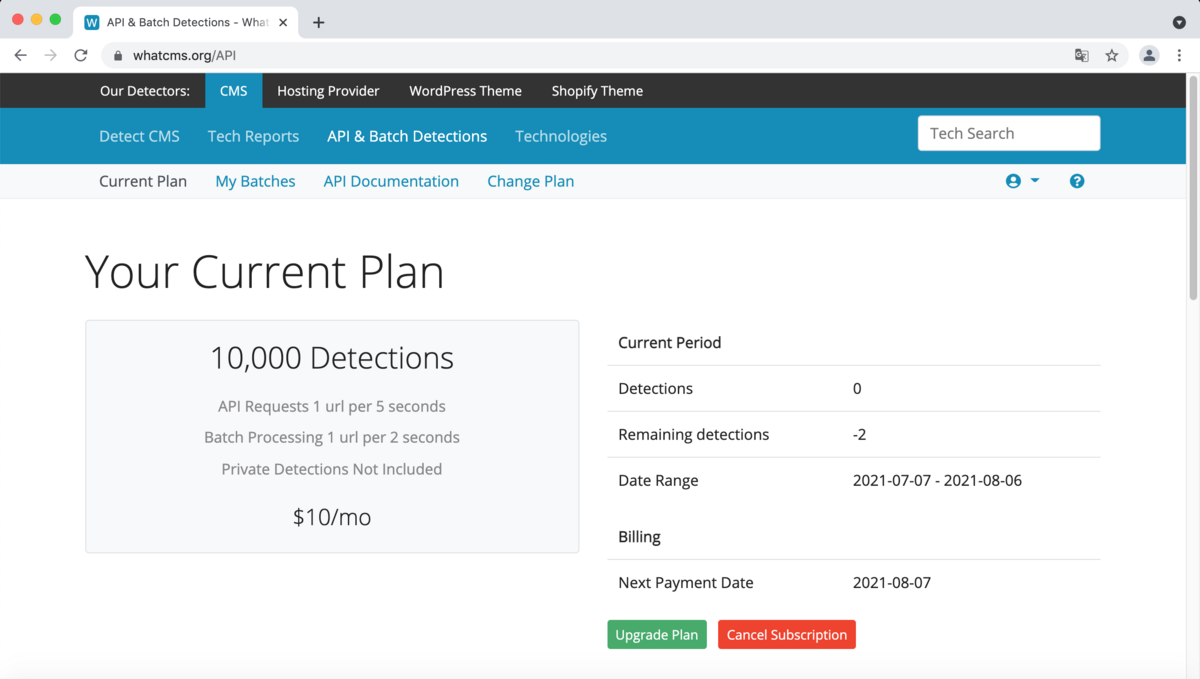Focus the Tech Search input field

click(1008, 133)
